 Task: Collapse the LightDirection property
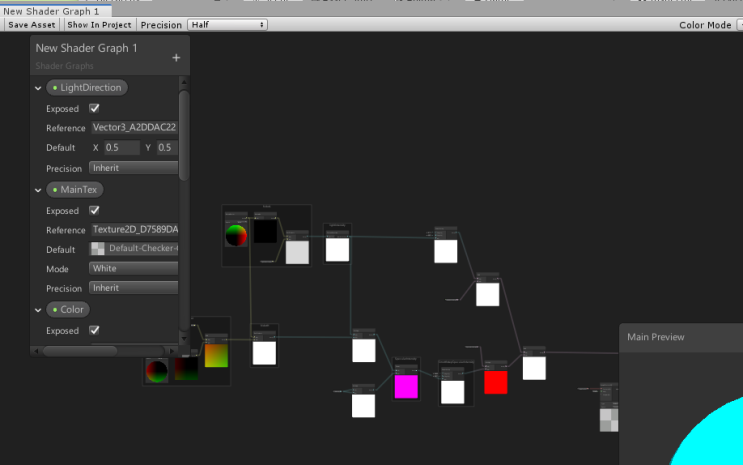pos(38,88)
